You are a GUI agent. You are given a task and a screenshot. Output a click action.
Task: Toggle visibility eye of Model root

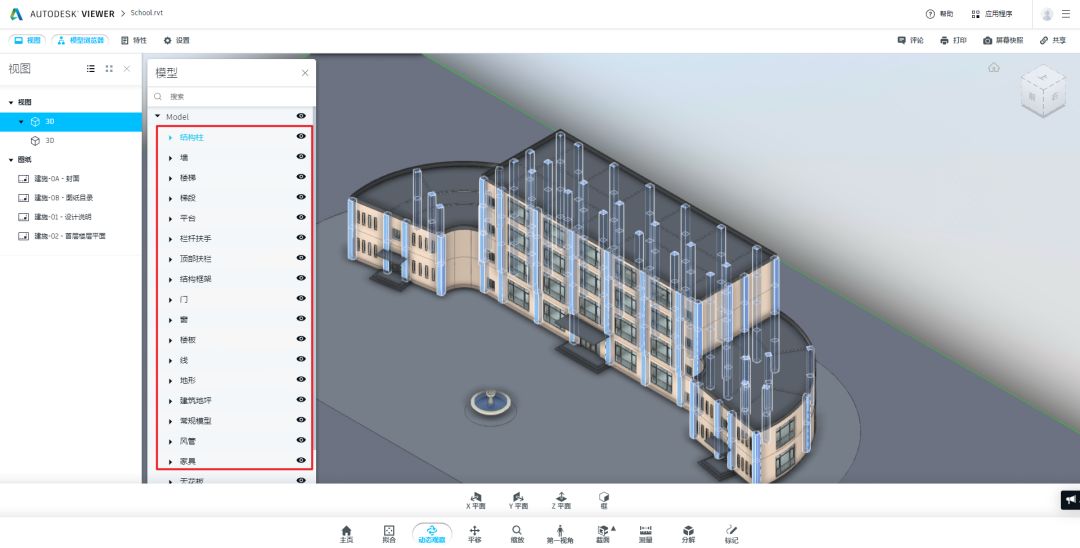(x=301, y=116)
